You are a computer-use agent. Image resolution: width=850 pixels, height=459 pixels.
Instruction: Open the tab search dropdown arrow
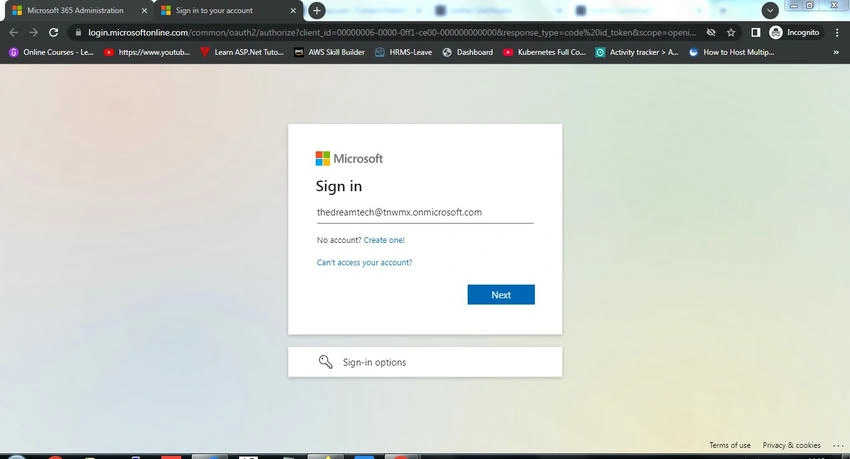pyautogui.click(x=770, y=10)
